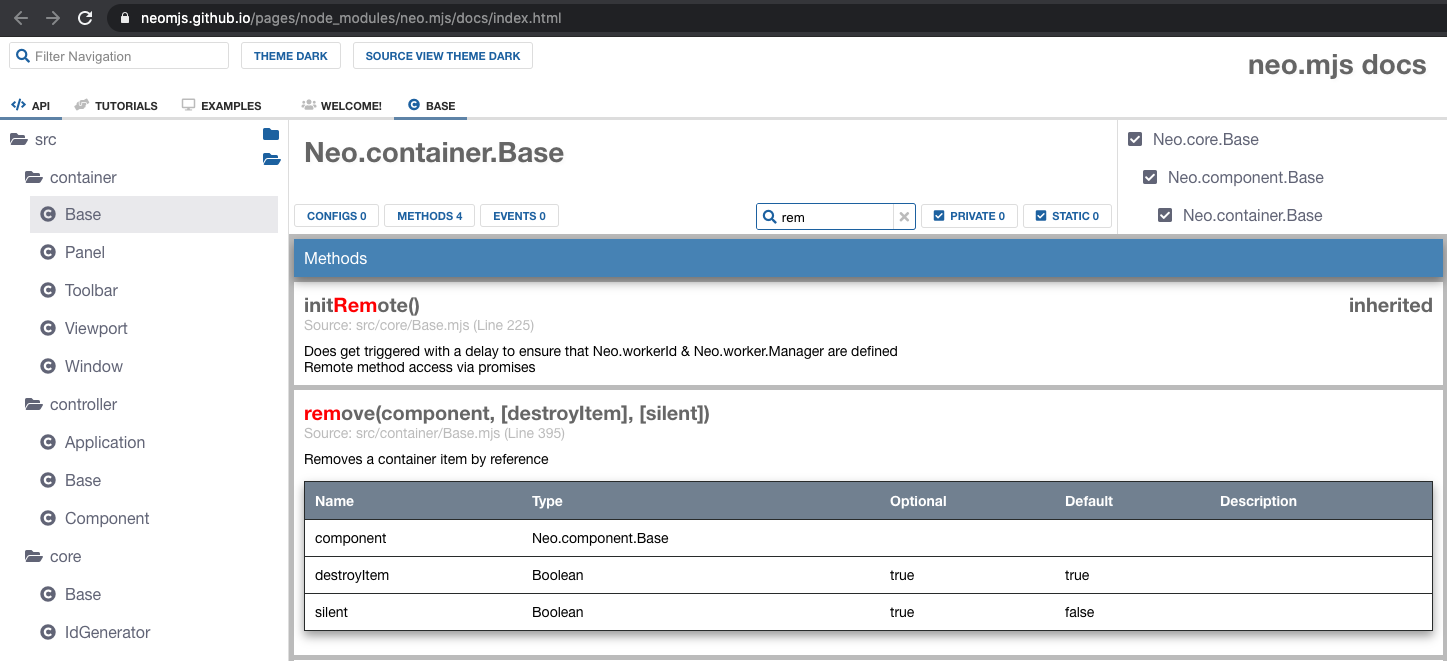The height and width of the screenshot is (661, 1447).
Task: Click the IdGenerator class icon
Action: (46, 632)
